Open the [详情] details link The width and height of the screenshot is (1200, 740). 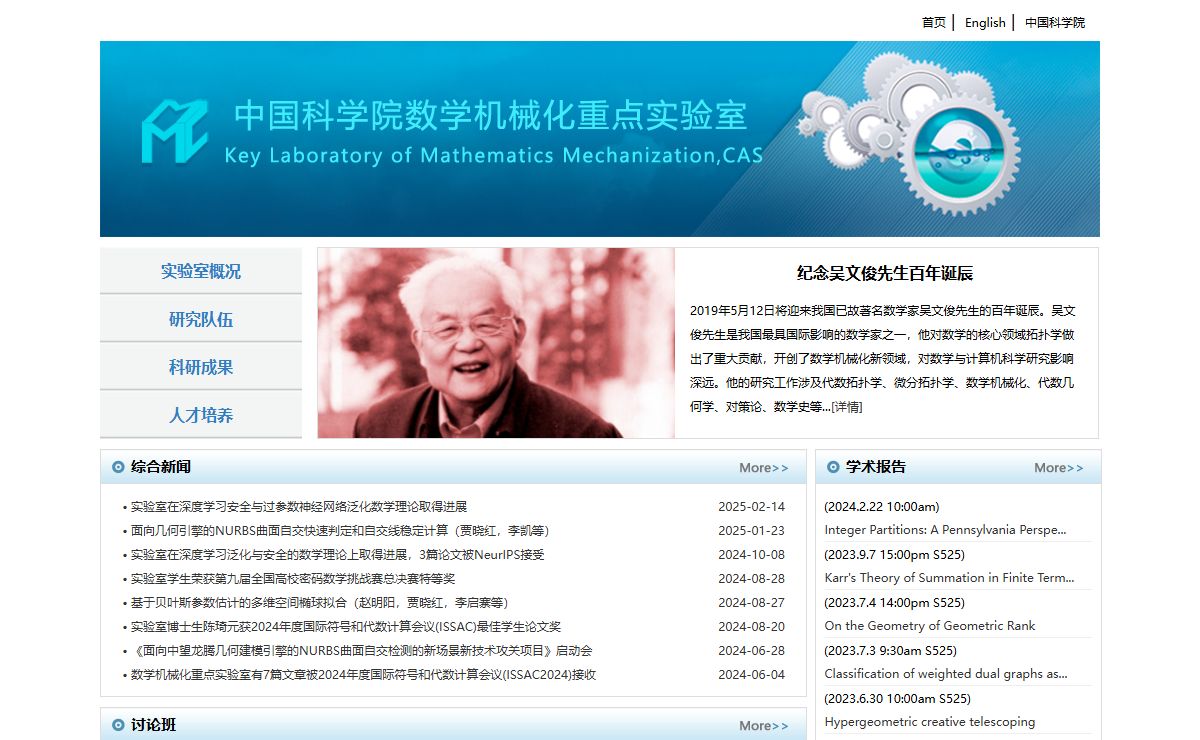[846, 407]
